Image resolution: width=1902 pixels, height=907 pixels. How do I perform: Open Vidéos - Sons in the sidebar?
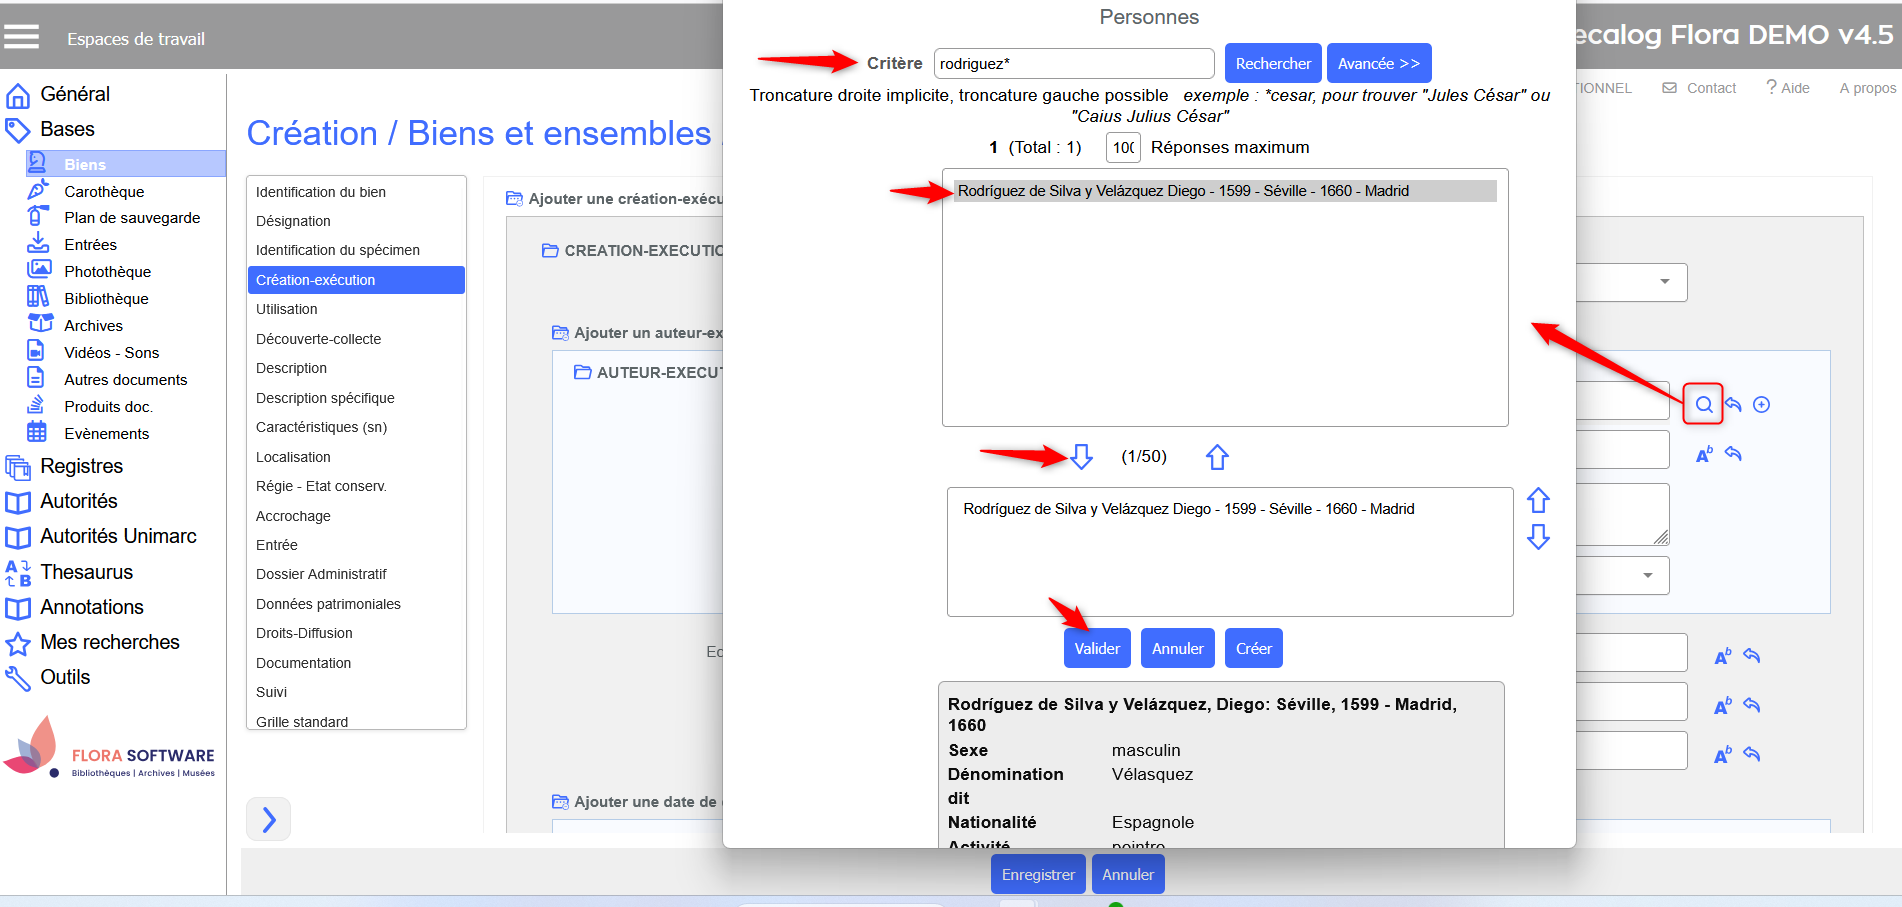(111, 353)
